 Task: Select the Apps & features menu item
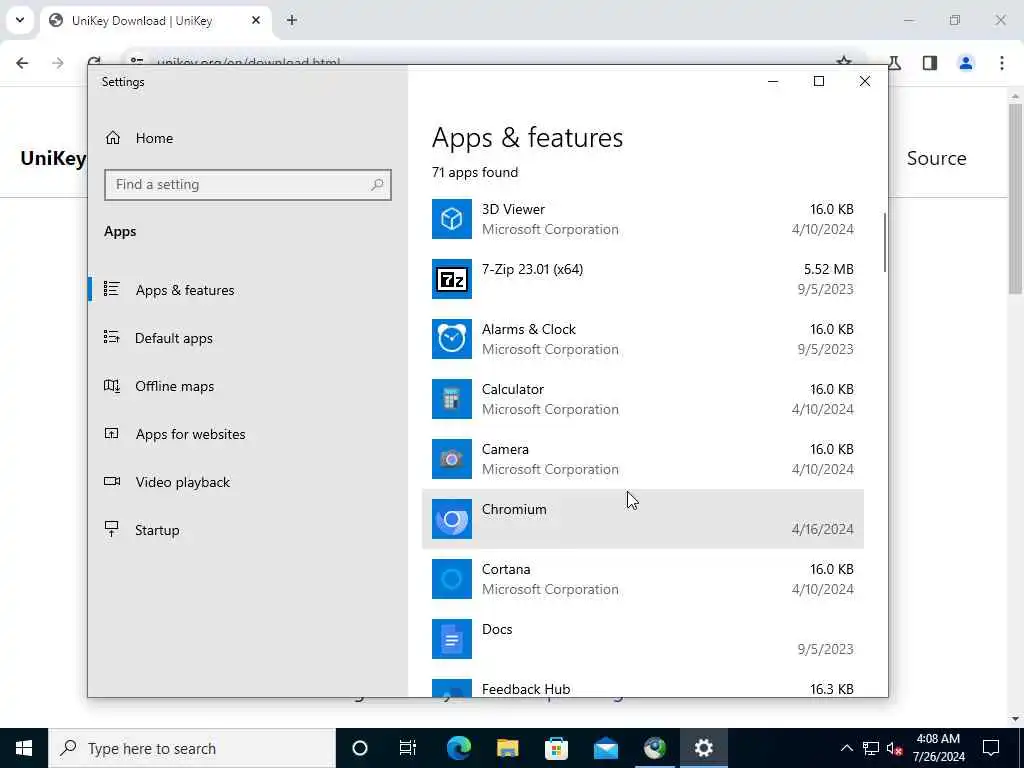[248, 290]
